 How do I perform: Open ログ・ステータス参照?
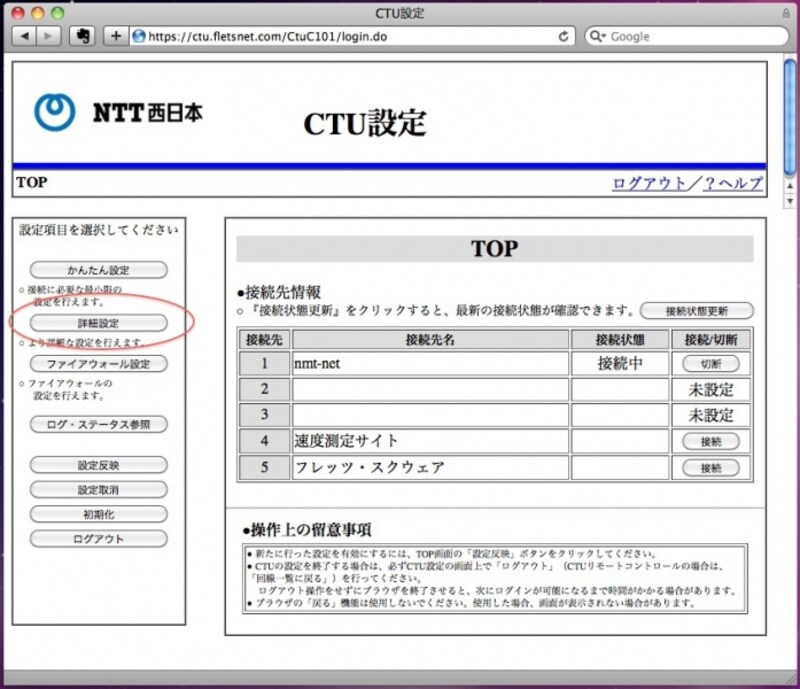(99, 424)
